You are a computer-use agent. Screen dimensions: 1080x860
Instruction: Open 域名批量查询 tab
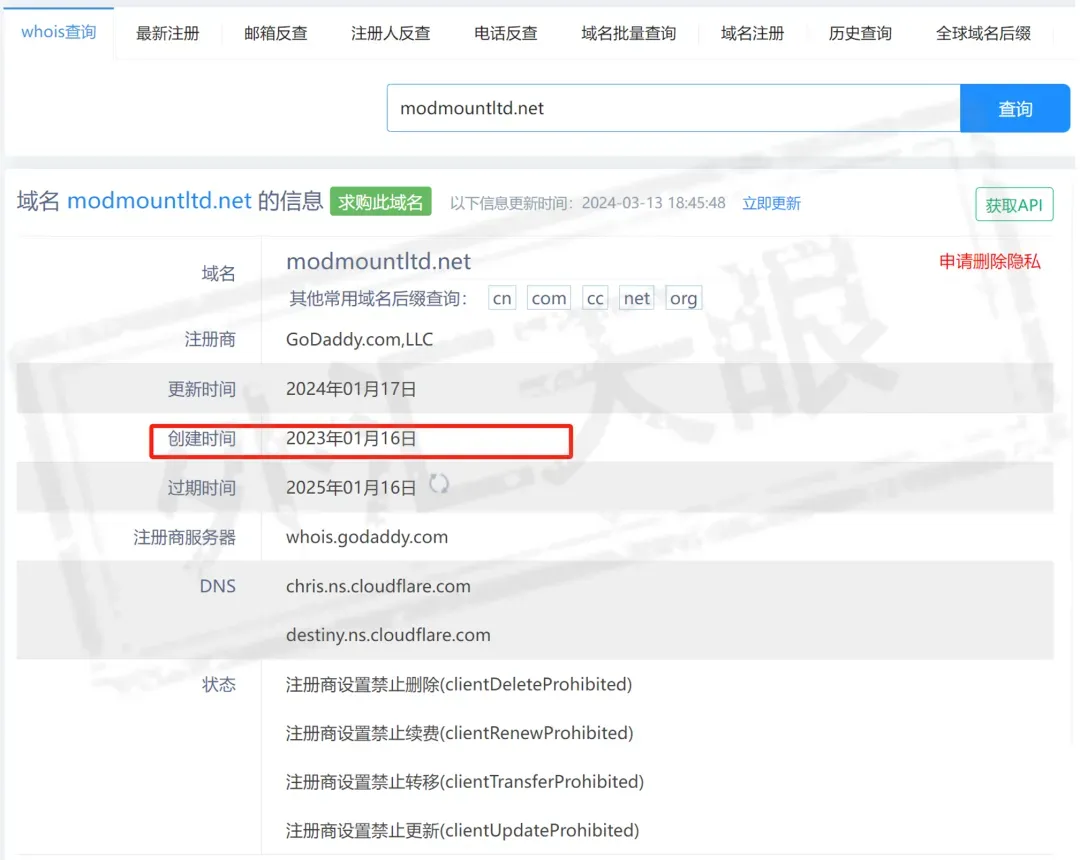629,33
